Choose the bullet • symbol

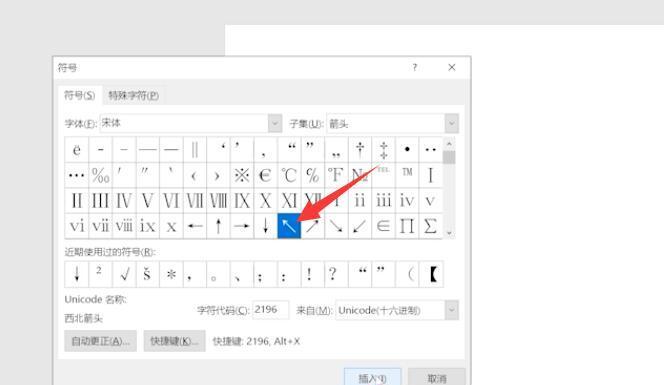coord(407,150)
